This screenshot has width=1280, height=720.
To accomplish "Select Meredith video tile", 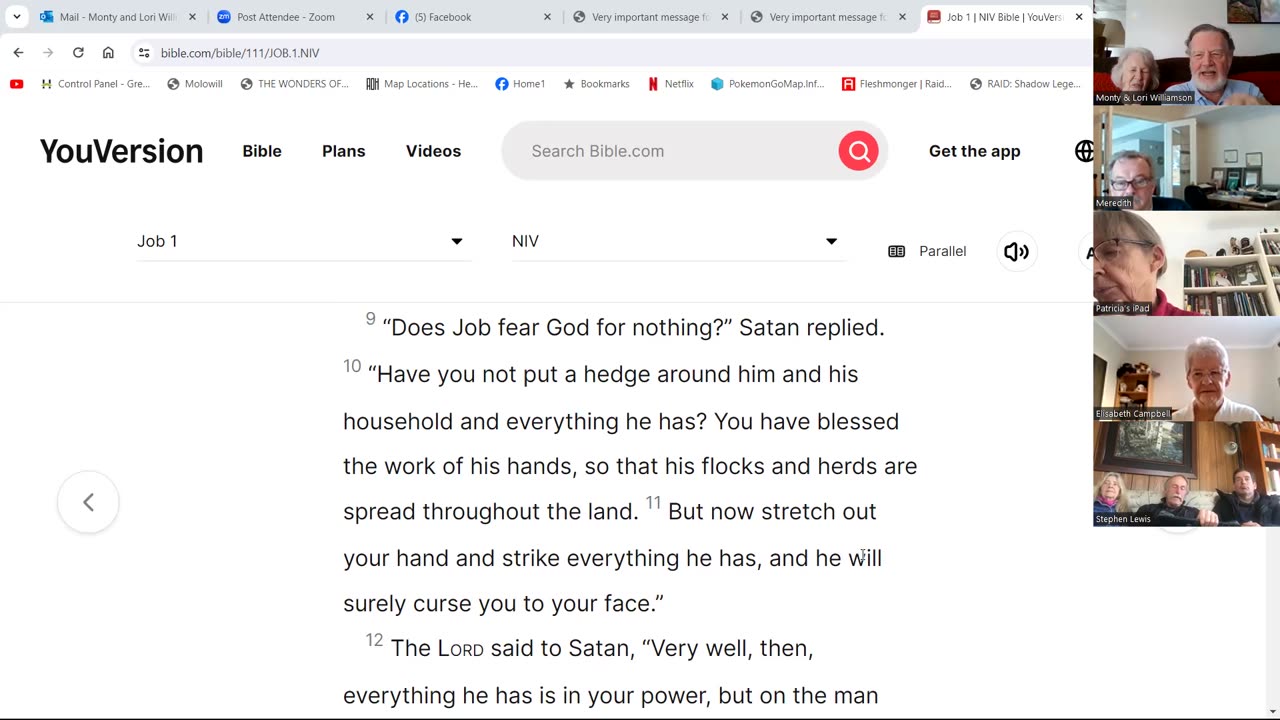I will 1186,158.
